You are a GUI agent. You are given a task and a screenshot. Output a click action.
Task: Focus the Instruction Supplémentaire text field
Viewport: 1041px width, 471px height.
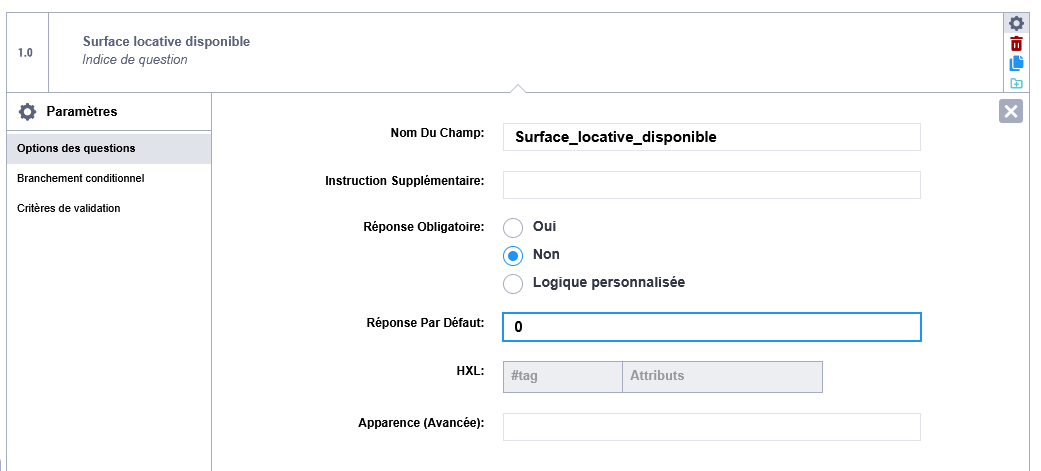pyautogui.click(x=711, y=185)
